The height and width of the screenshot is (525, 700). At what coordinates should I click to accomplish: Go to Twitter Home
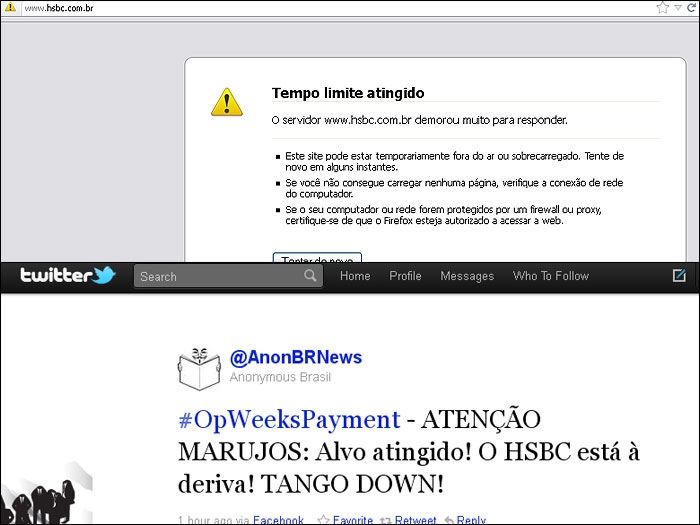pos(355,276)
